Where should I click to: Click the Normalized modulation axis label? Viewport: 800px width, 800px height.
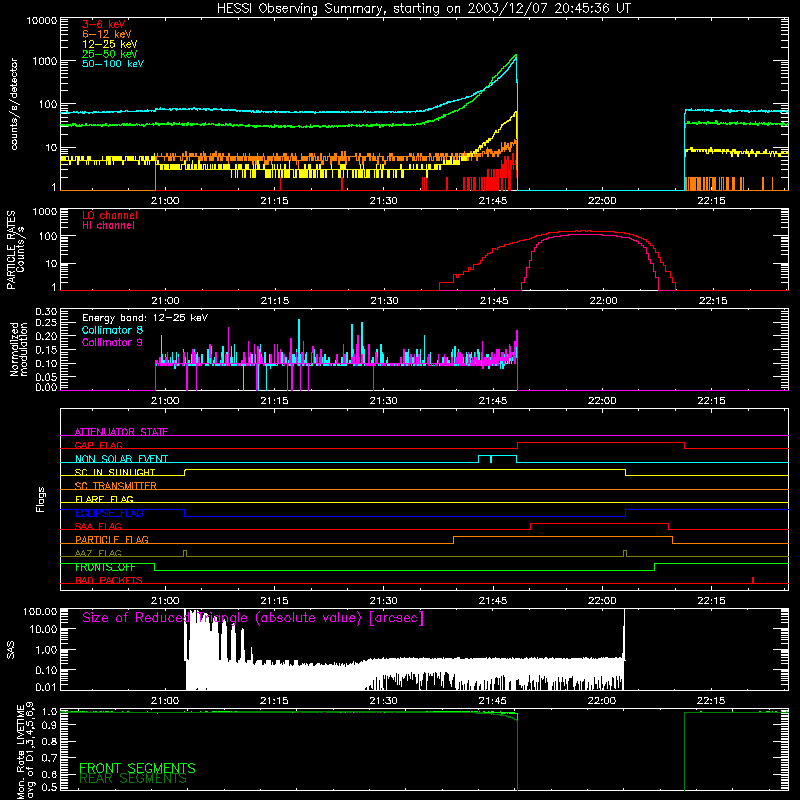(x=18, y=349)
